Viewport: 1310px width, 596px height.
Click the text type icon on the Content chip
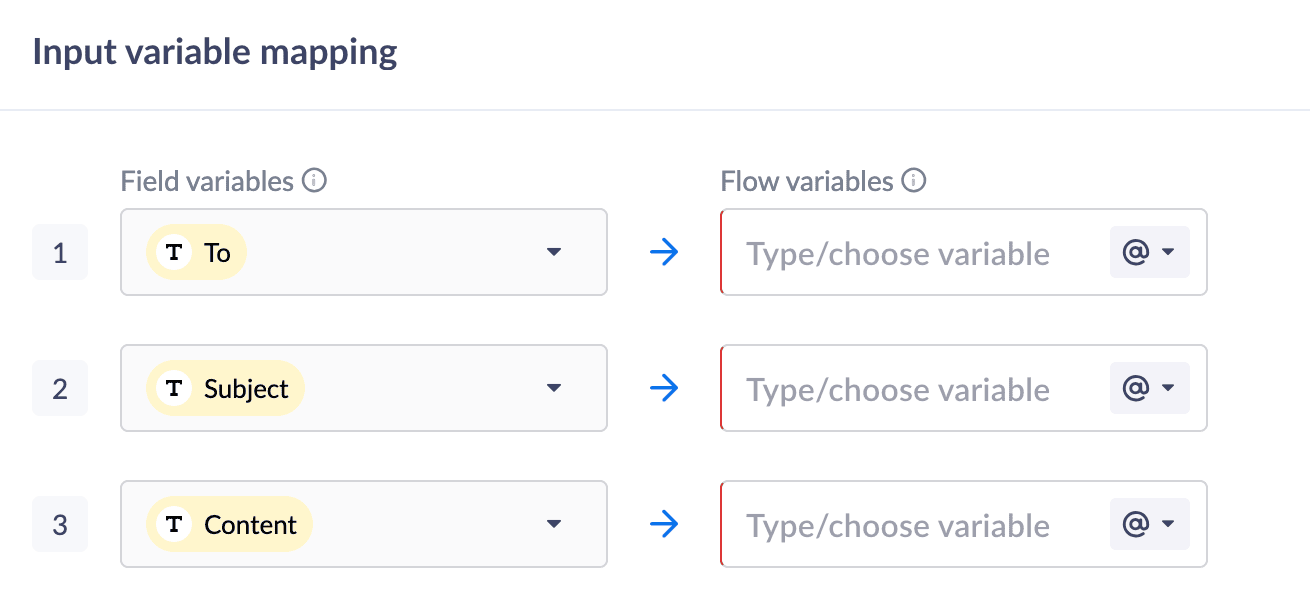175,524
